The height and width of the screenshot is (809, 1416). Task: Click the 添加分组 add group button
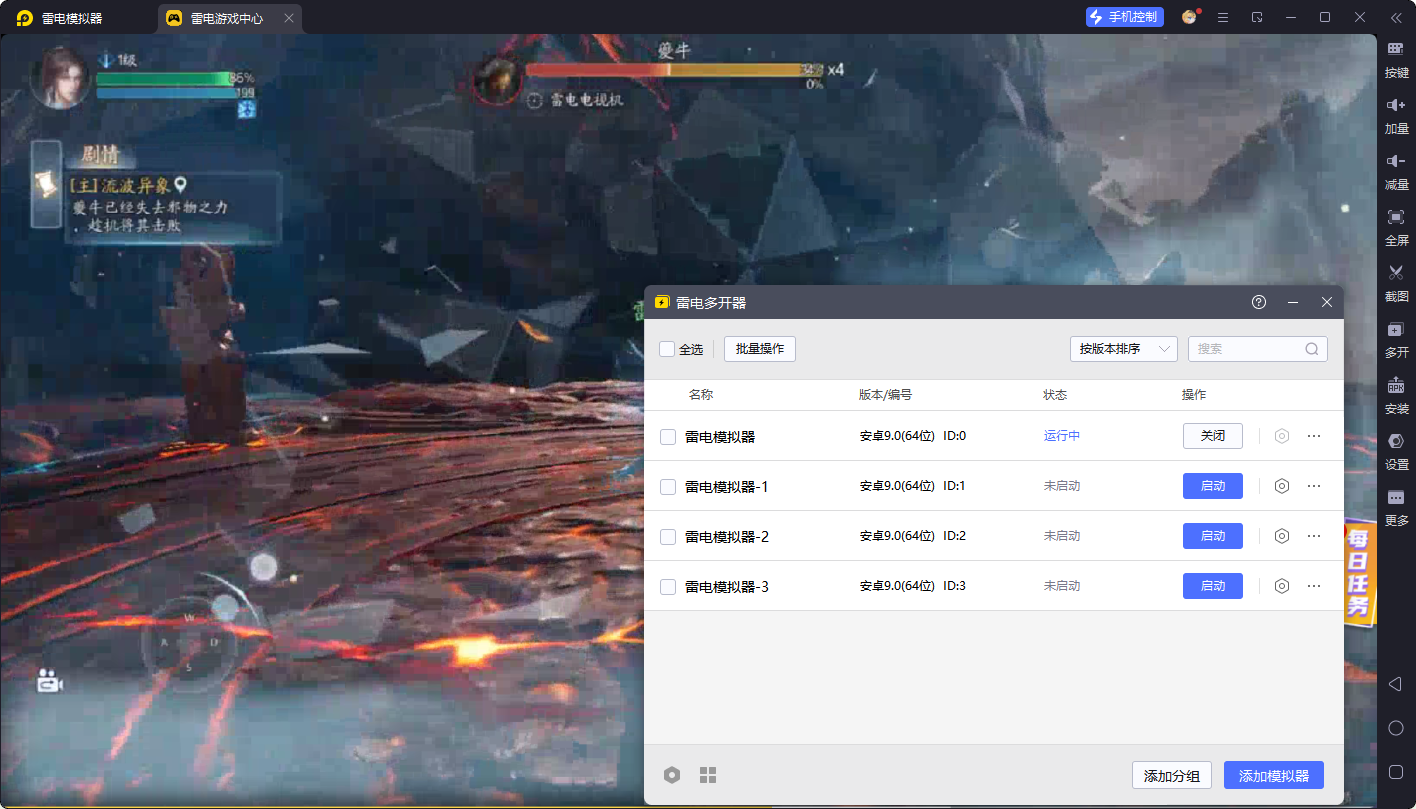[1172, 775]
